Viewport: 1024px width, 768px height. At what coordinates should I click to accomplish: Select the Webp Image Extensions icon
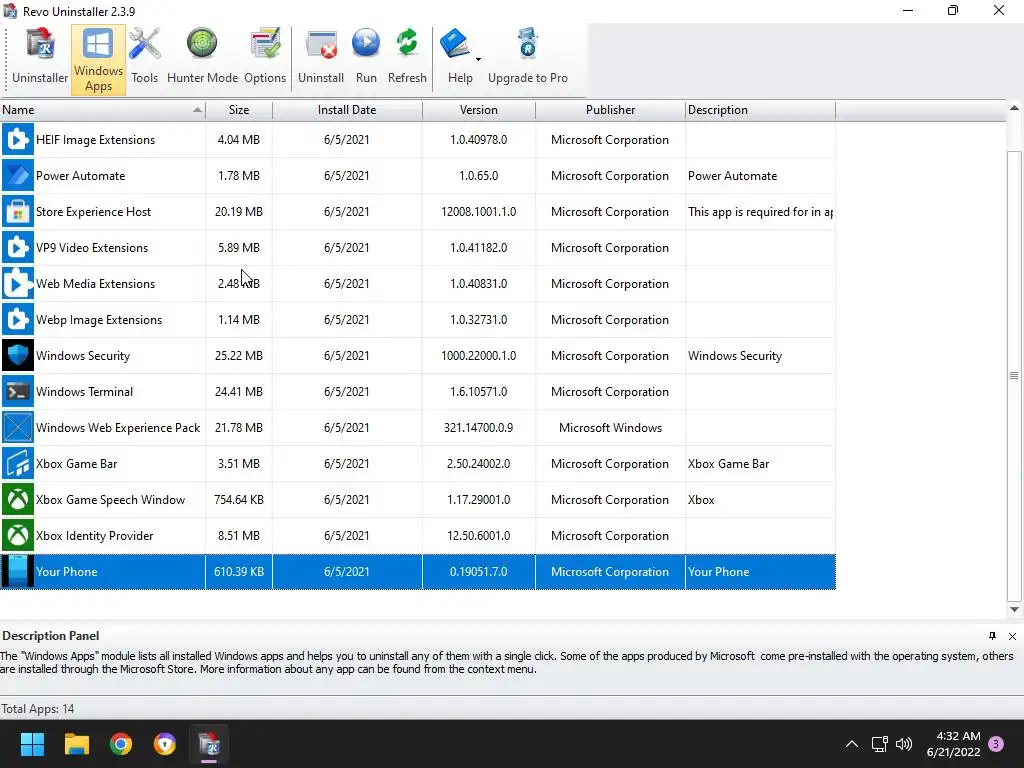point(18,319)
